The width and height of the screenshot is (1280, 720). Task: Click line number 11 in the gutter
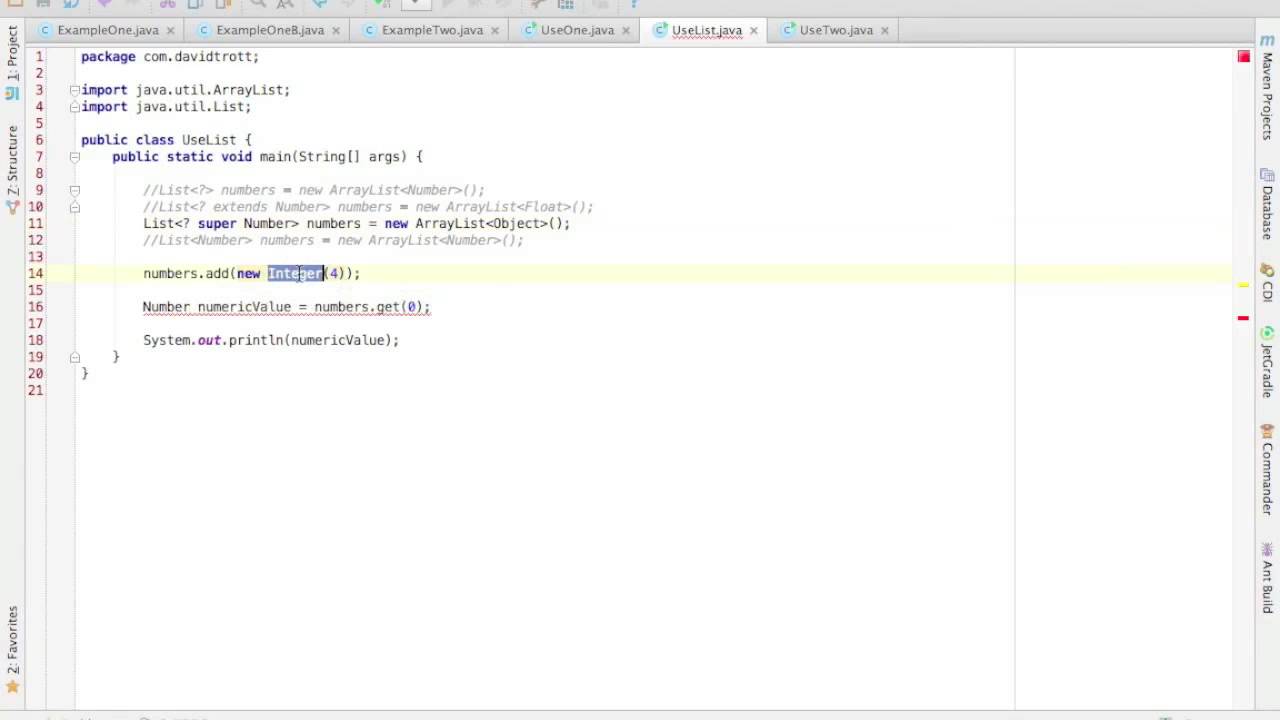pyautogui.click(x=36, y=223)
